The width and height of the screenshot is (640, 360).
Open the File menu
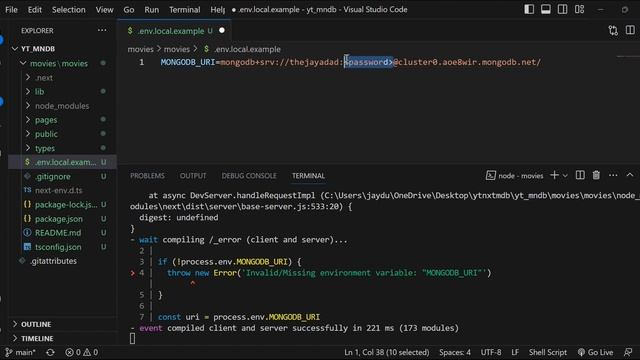point(11,9)
